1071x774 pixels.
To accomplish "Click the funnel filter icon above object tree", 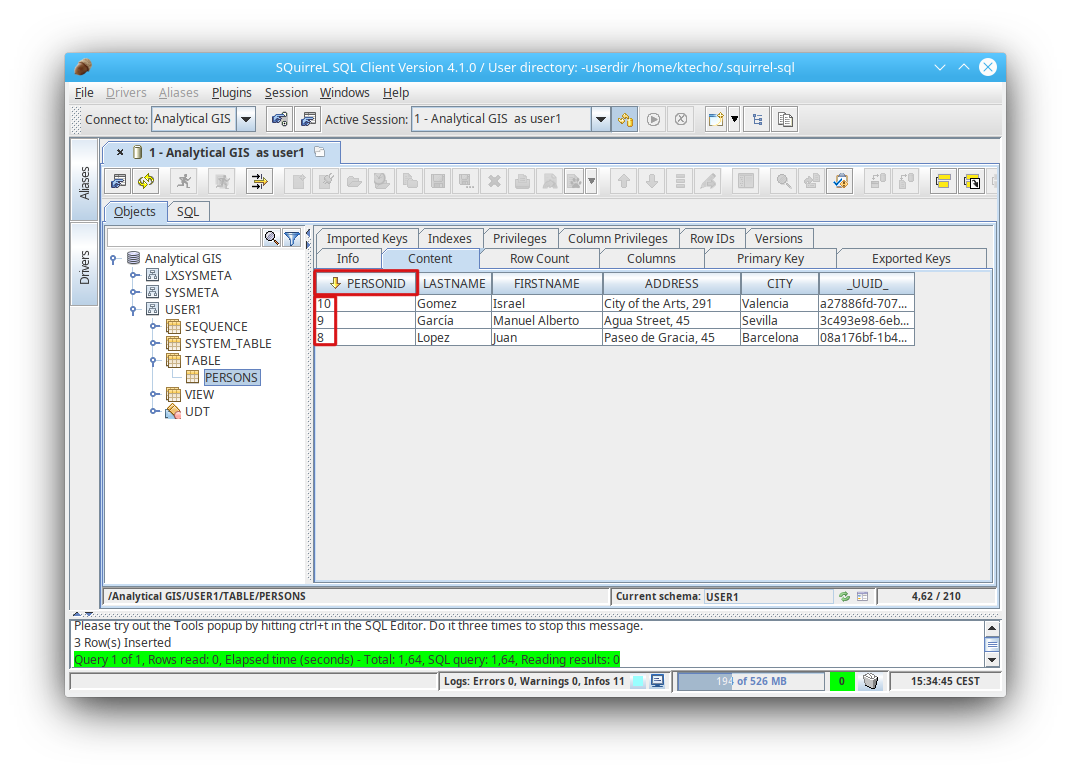I will (292, 238).
